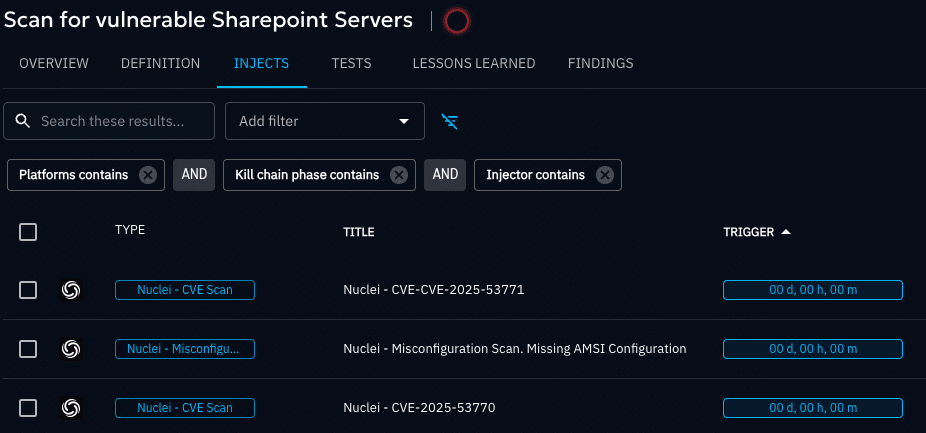
Task: Sort by the Trigger column arrow
Action: [x=786, y=232]
